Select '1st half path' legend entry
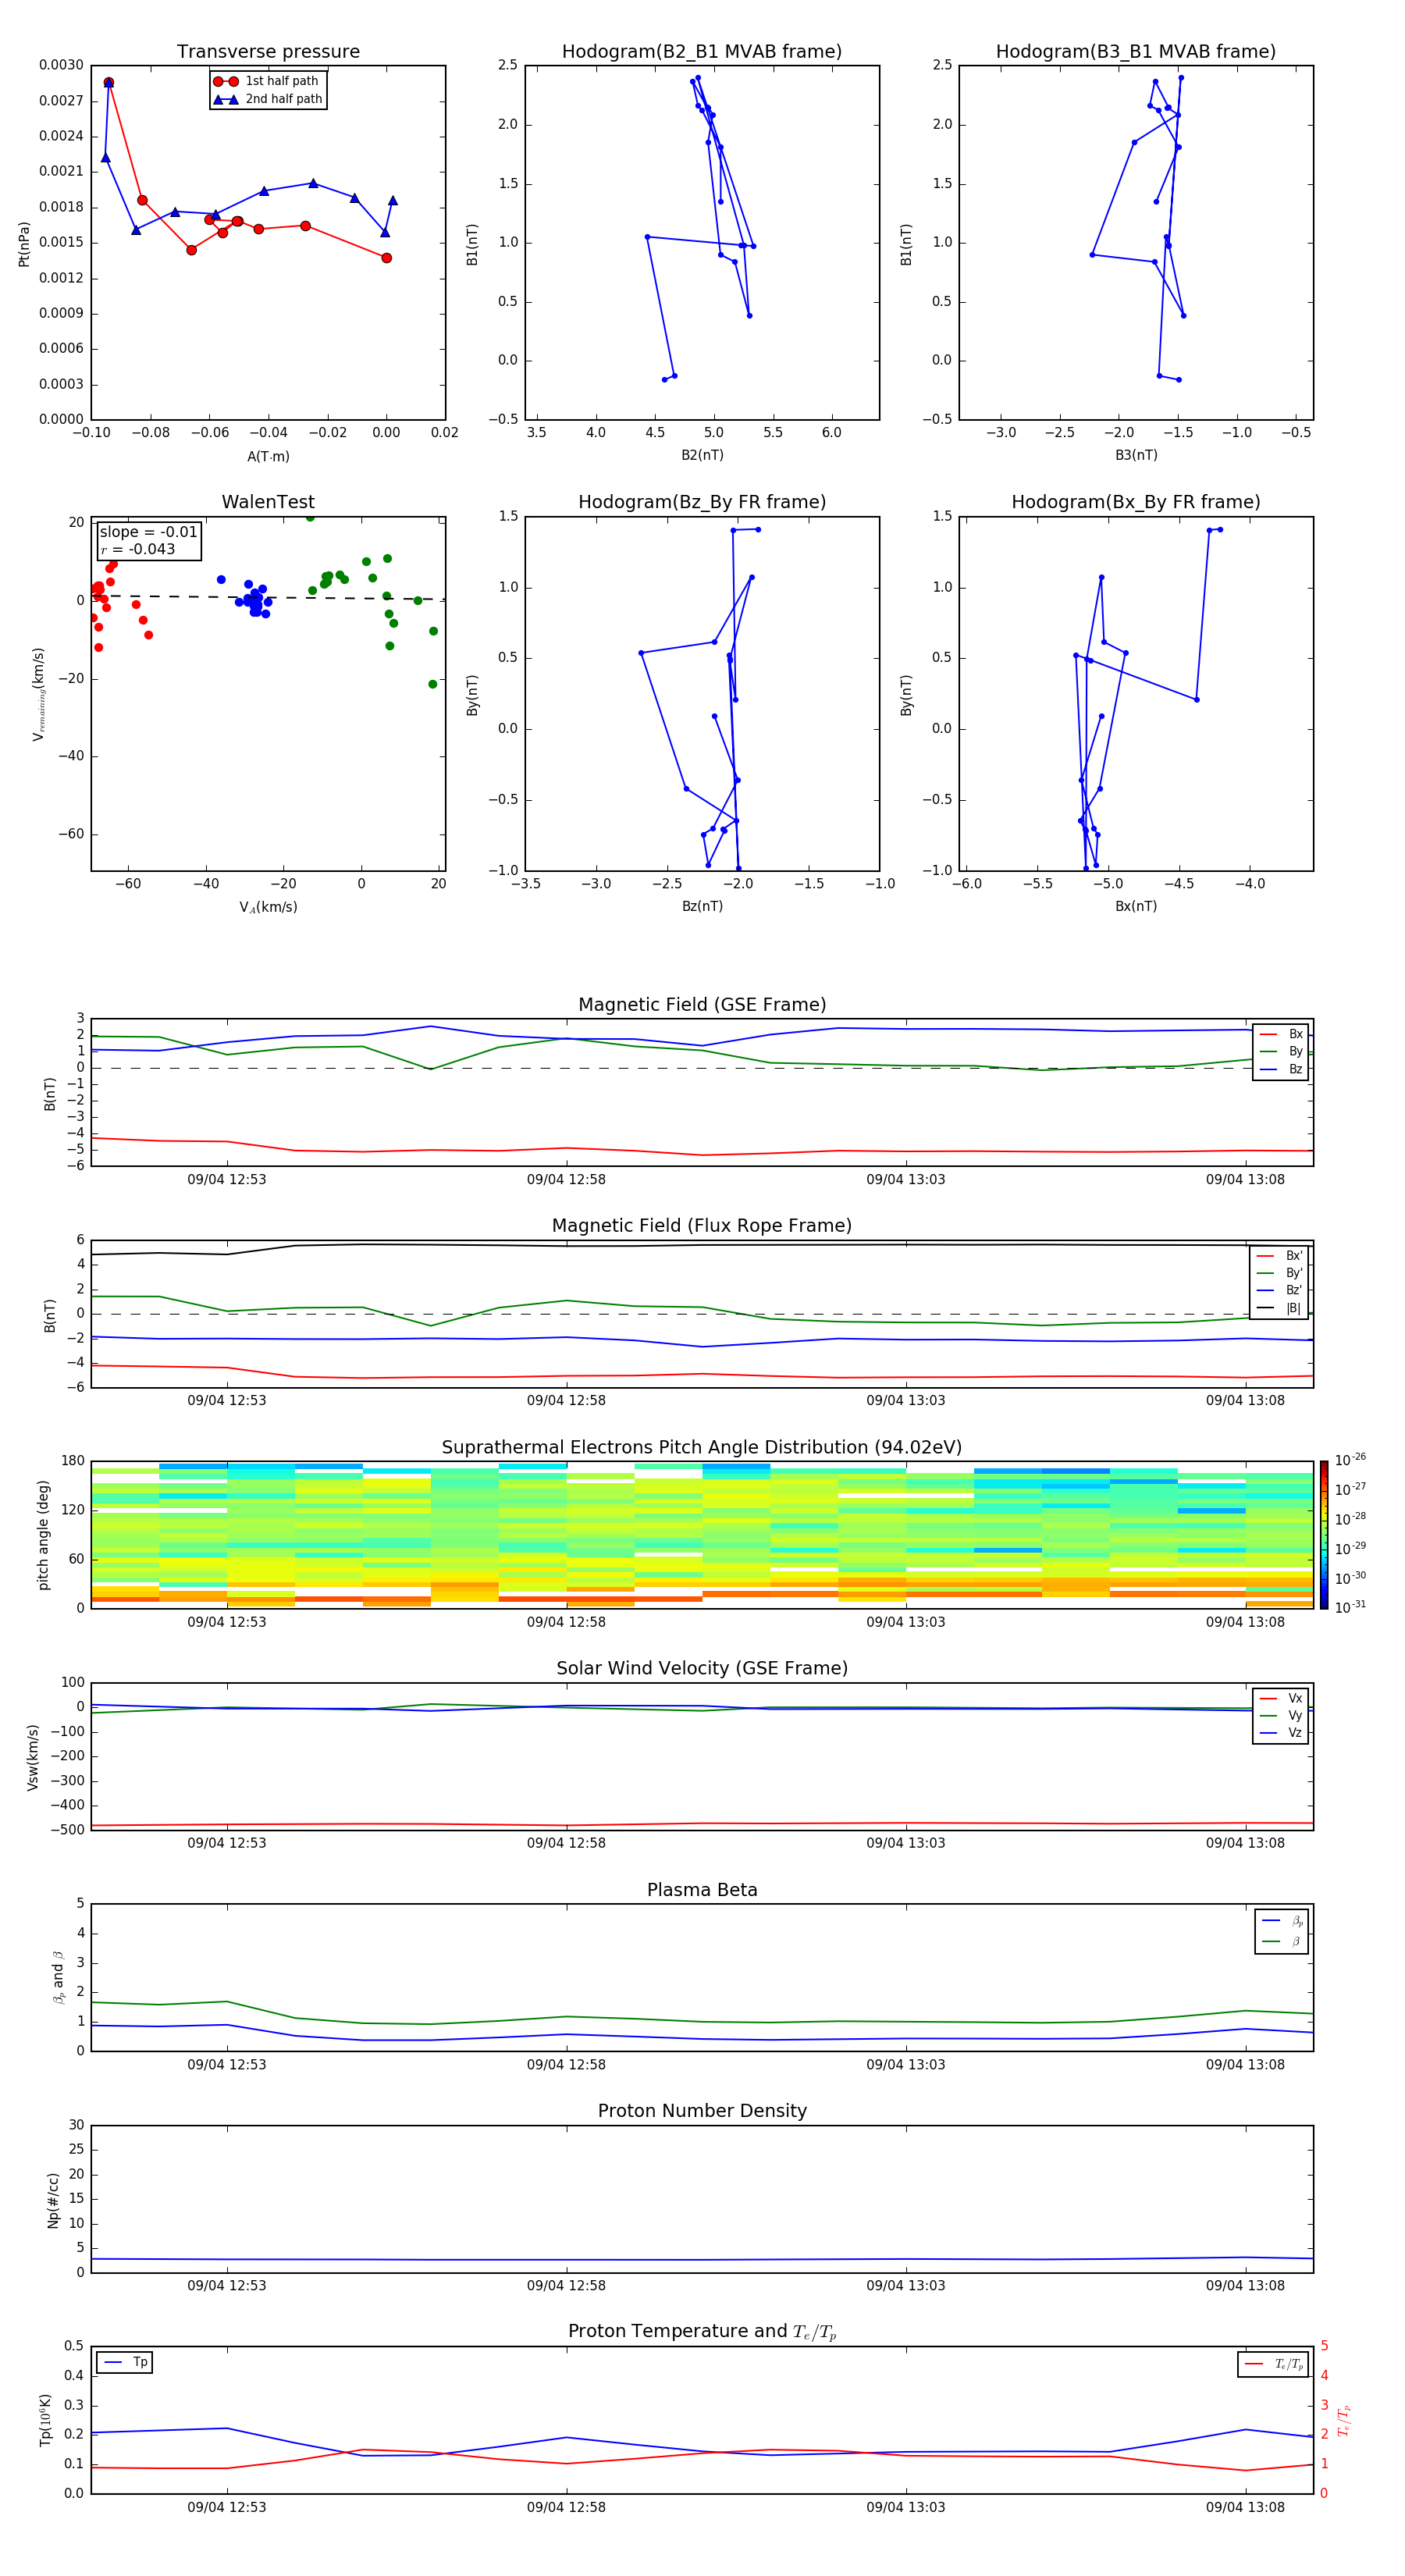The image size is (1405, 2576). click(x=267, y=81)
